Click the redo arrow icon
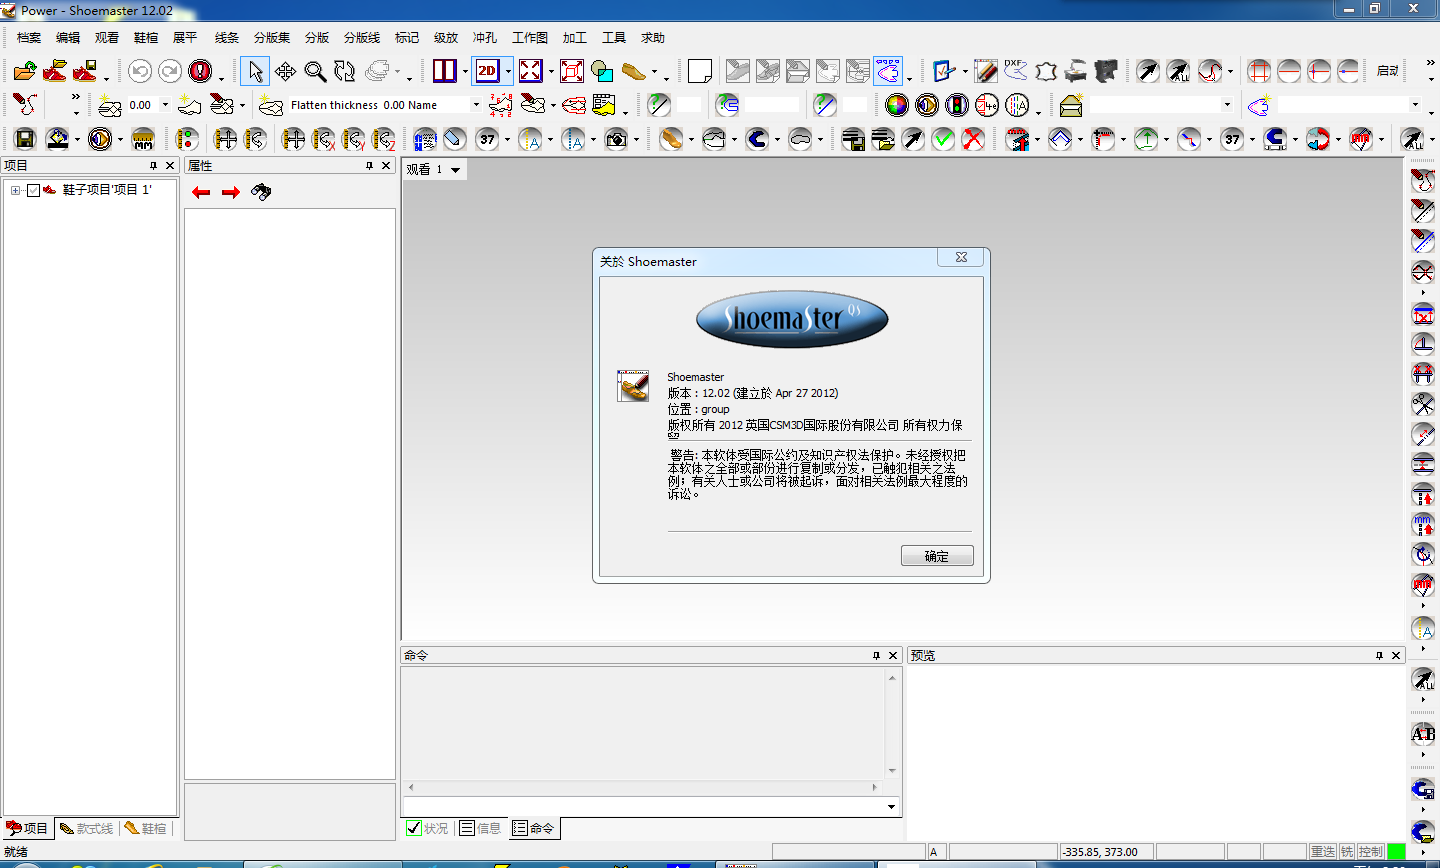Viewport: 1440px width, 868px height. [170, 71]
